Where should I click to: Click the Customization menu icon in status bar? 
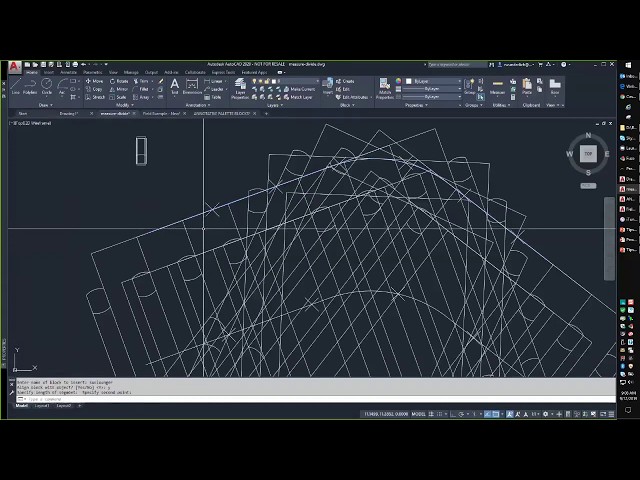click(x=611, y=414)
